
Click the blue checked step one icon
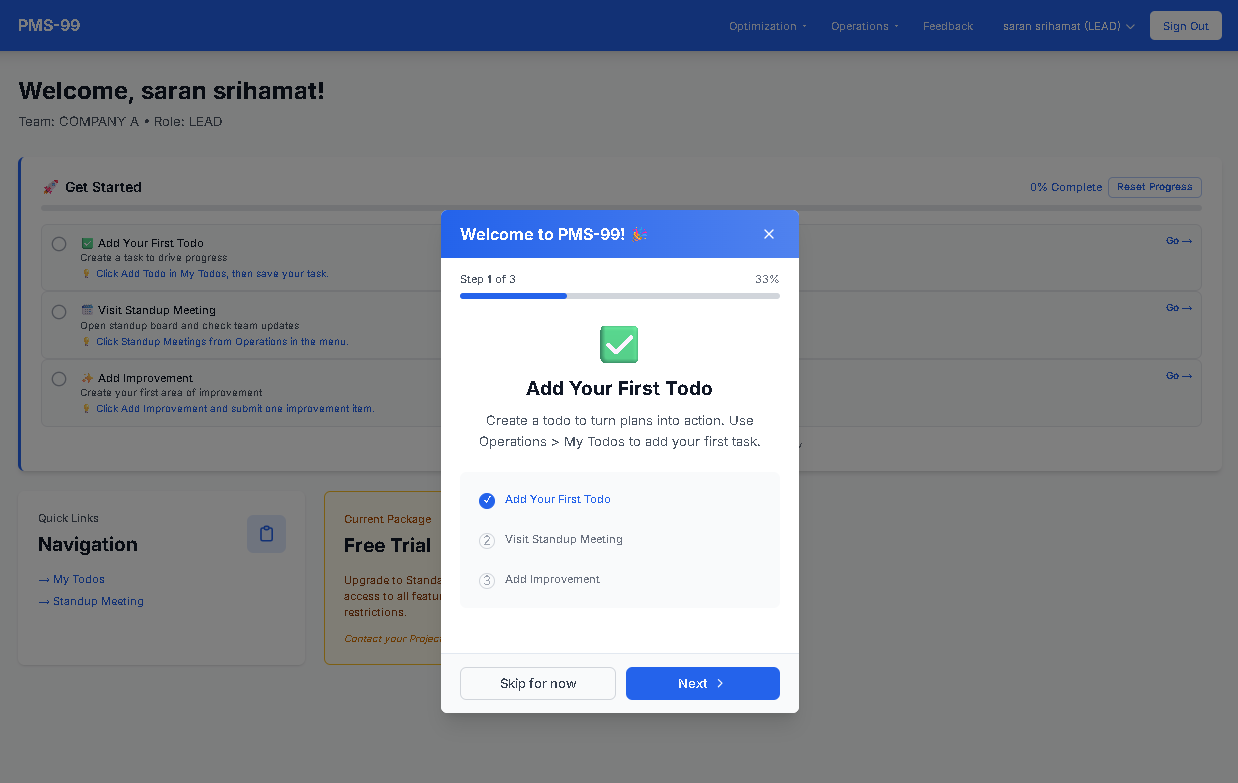point(487,500)
